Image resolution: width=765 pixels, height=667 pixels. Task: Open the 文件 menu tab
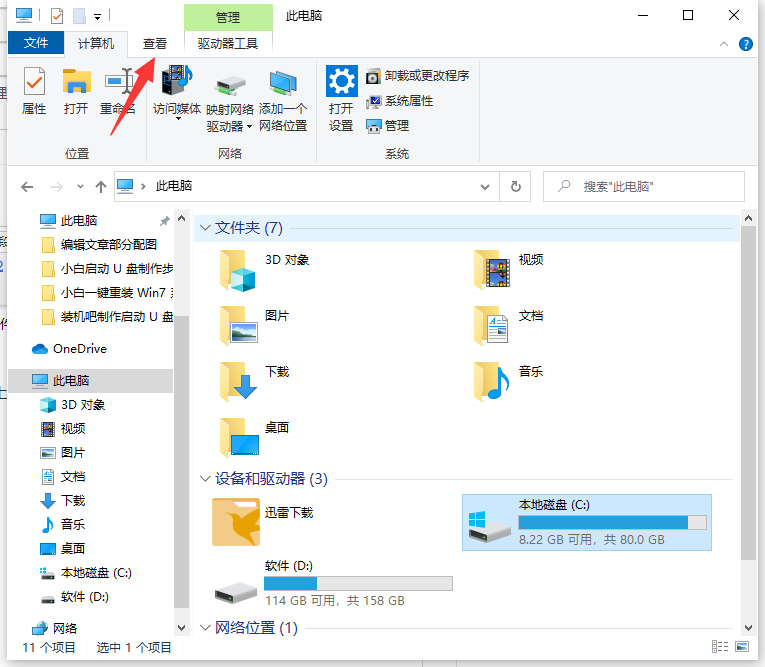[36, 43]
